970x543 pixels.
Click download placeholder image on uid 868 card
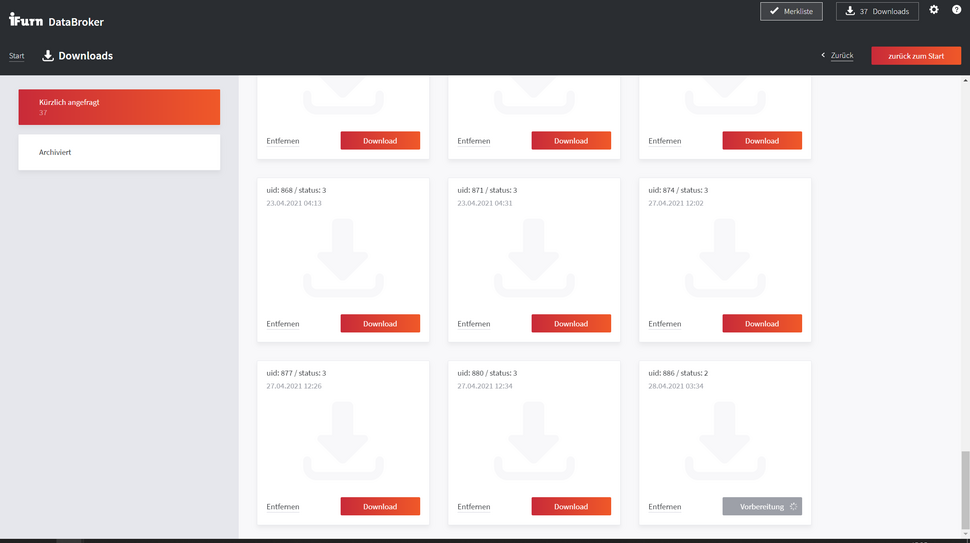click(x=343, y=258)
